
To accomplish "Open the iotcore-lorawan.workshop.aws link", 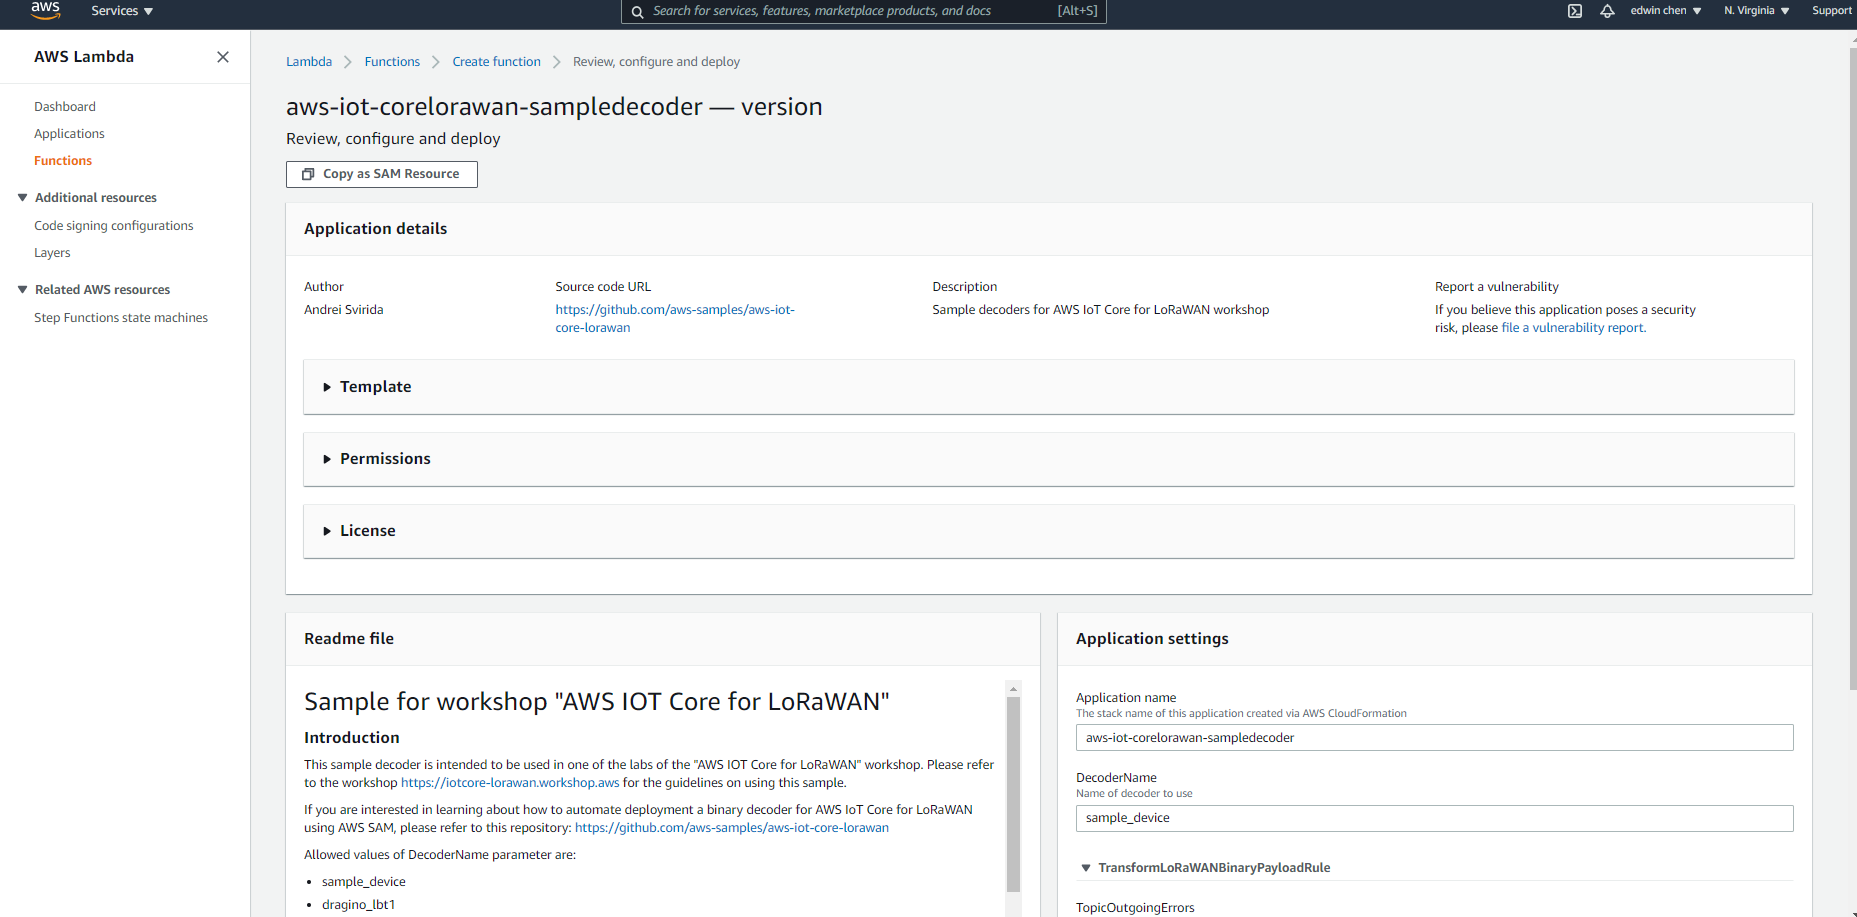I will [x=510, y=783].
